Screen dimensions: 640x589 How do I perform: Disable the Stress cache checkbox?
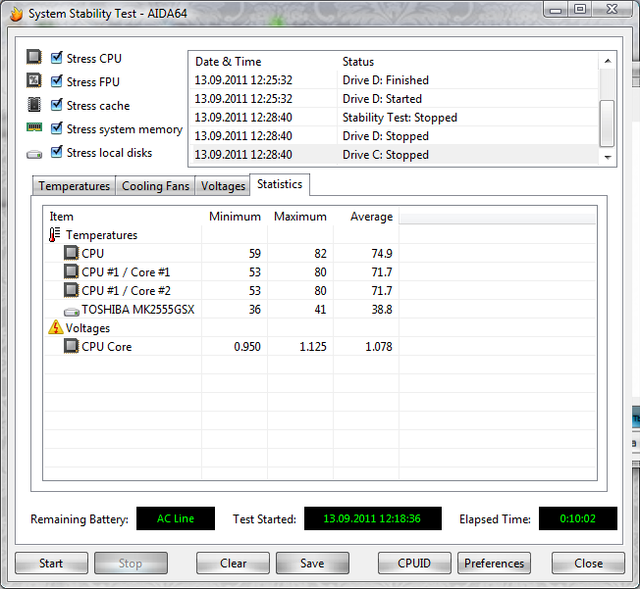point(57,105)
